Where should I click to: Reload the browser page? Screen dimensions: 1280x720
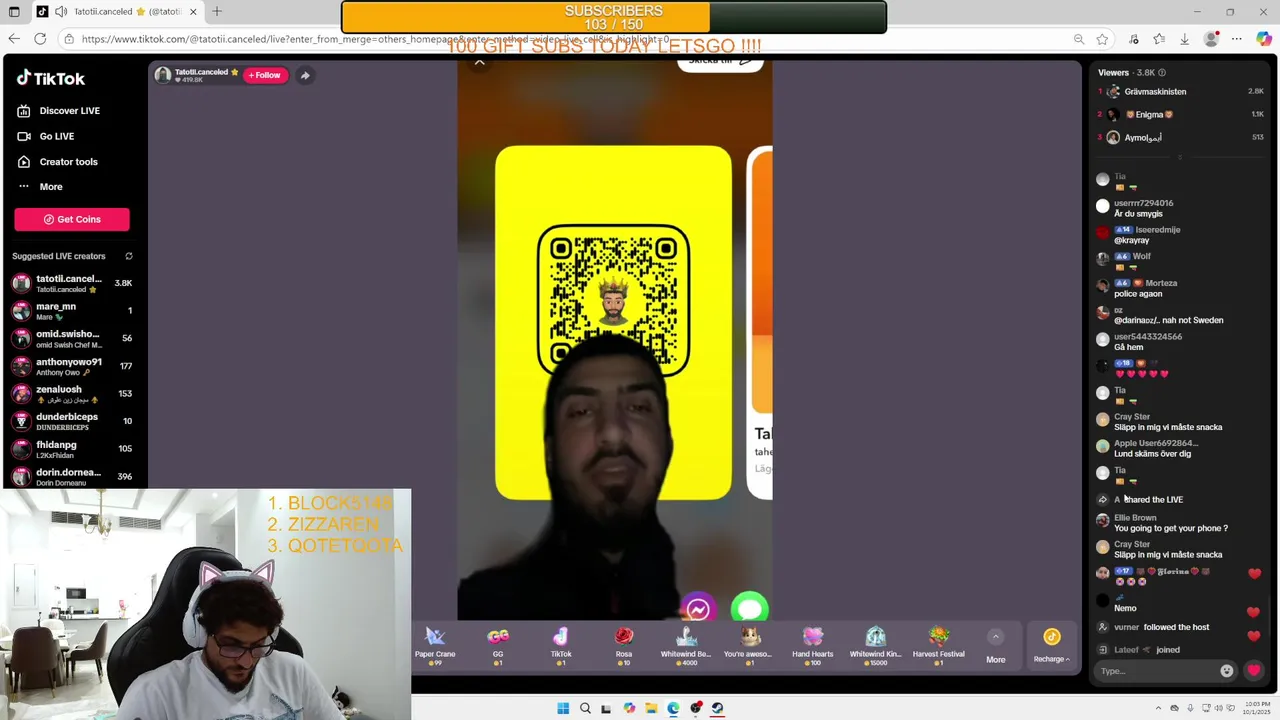click(40, 39)
